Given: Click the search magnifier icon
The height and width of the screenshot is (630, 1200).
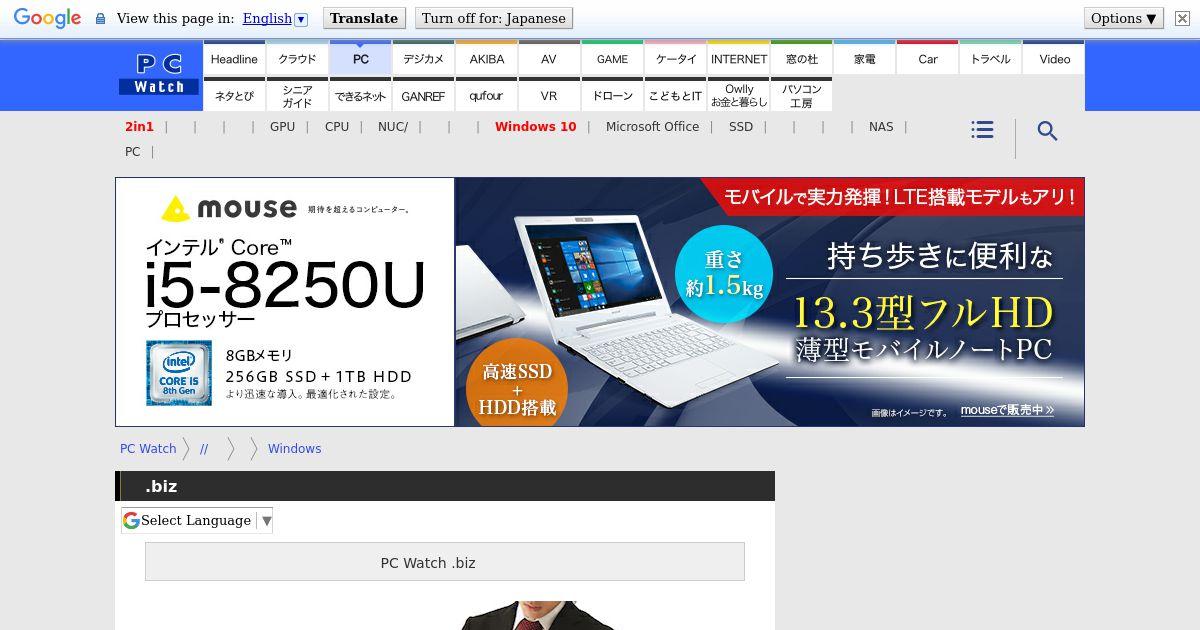Looking at the screenshot, I should click(1047, 131).
